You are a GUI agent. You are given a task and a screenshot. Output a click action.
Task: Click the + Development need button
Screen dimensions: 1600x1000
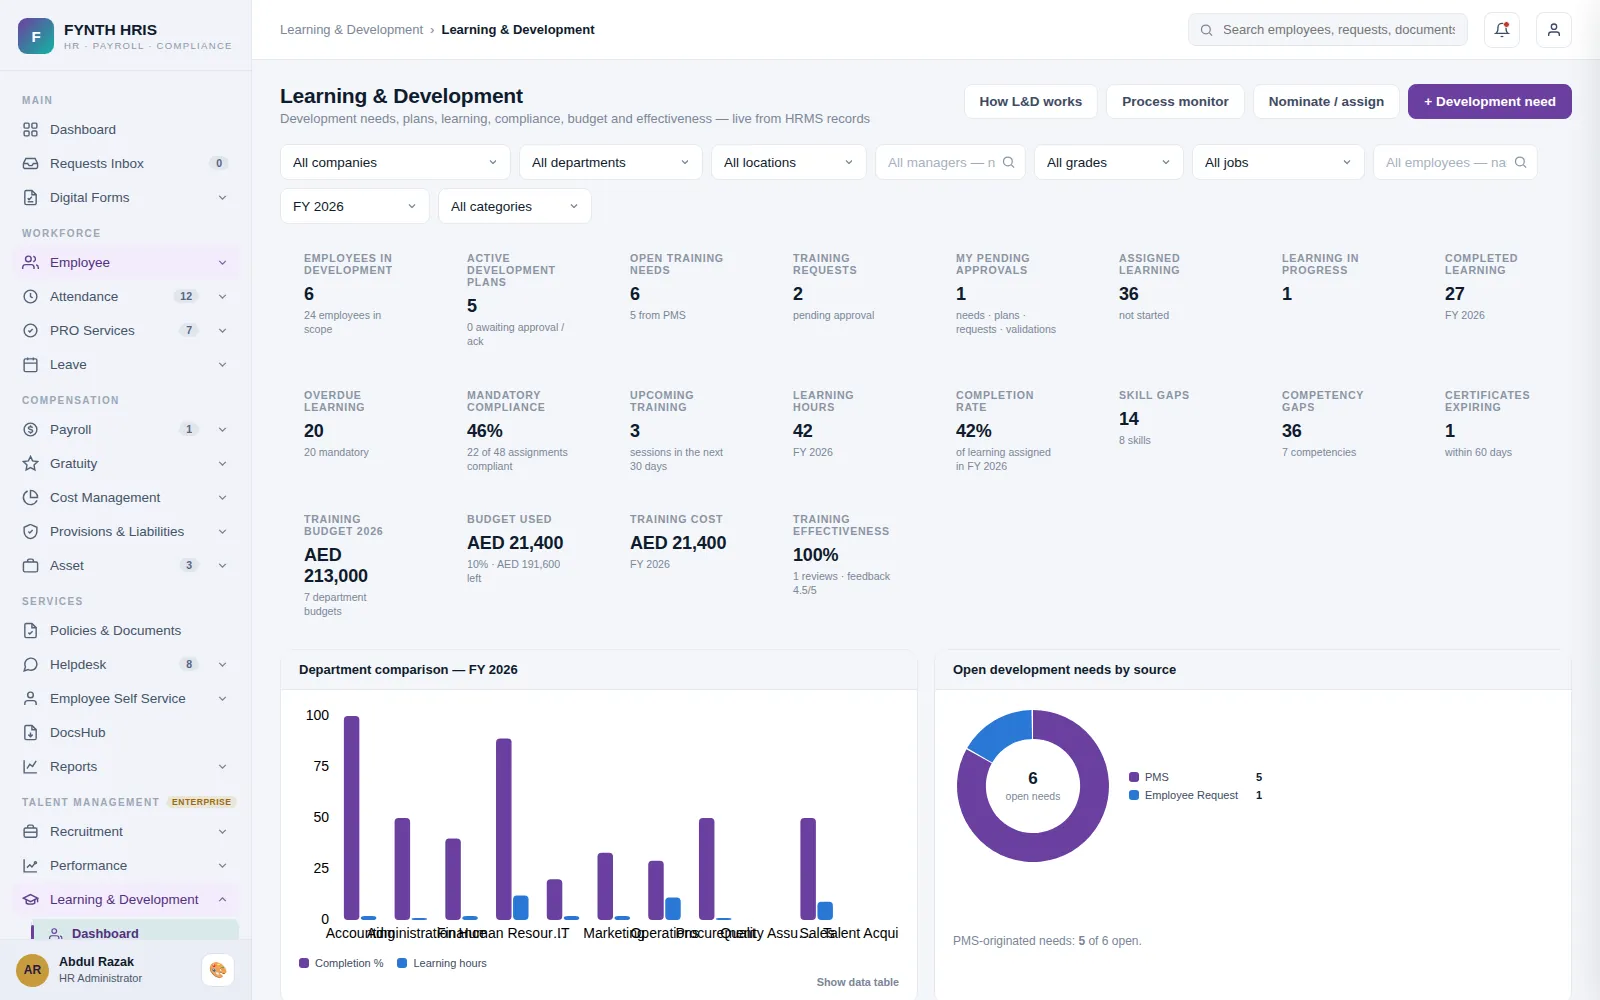[x=1490, y=102]
